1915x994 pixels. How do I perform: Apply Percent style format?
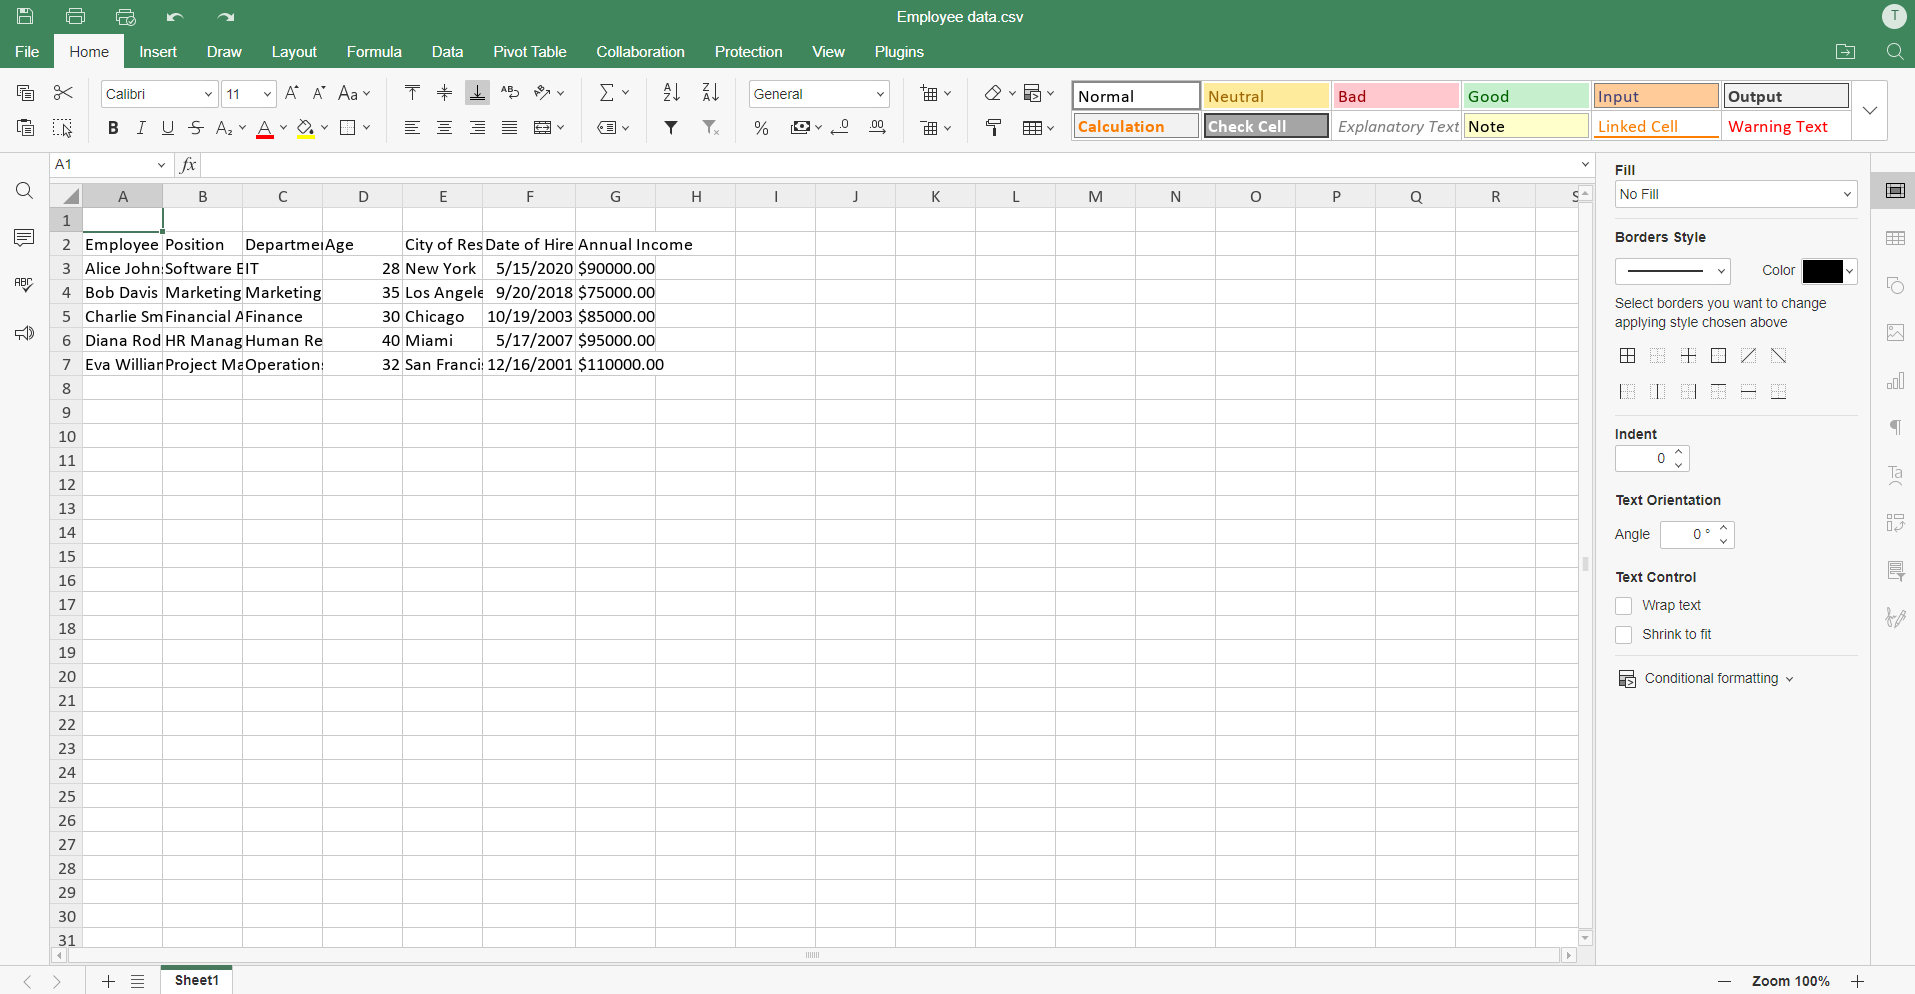761,127
